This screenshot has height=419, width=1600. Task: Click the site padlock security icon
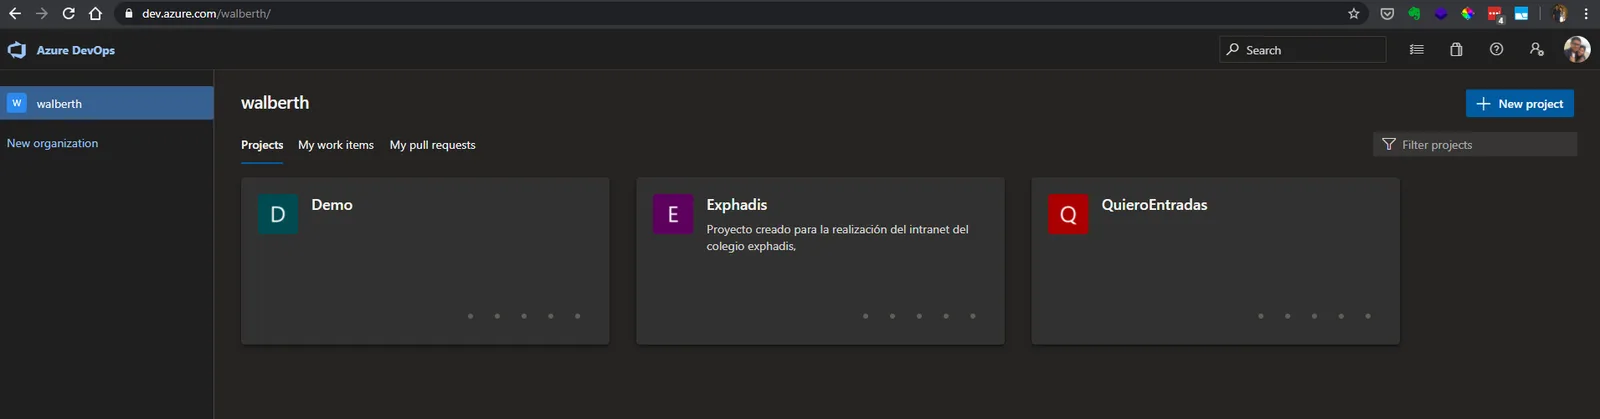pos(129,14)
